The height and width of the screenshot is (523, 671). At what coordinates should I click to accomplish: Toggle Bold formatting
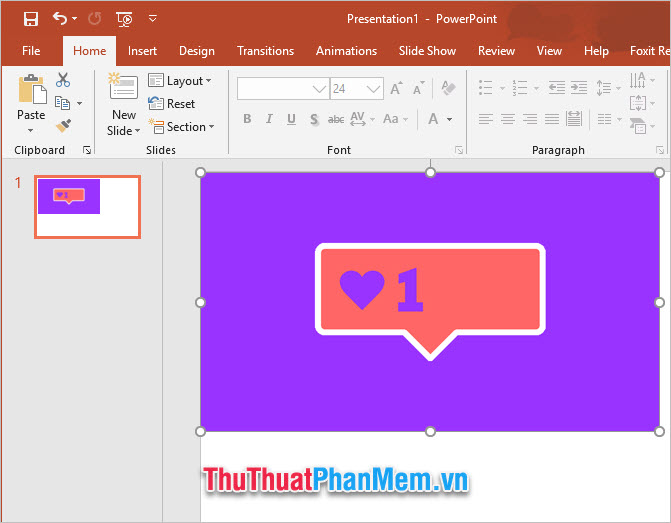[247, 119]
